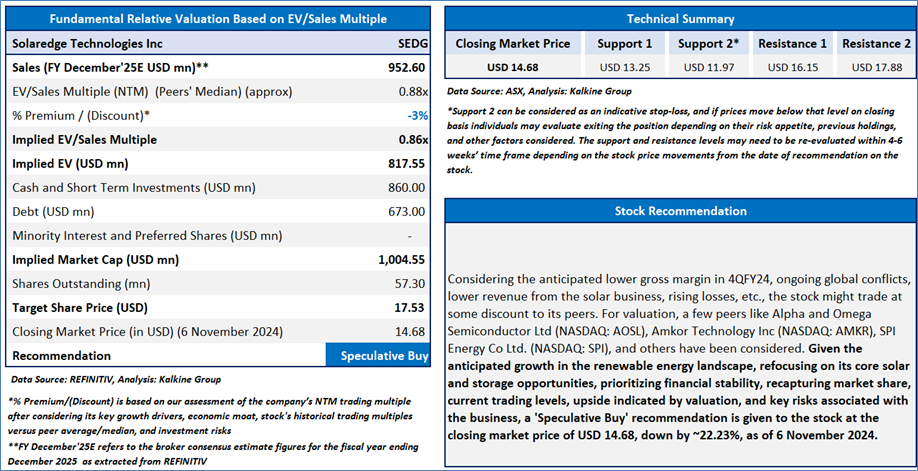This screenshot has width=918, height=471.
Task: Click the 'Implied EV (USD mn)' label
Action: (70, 164)
